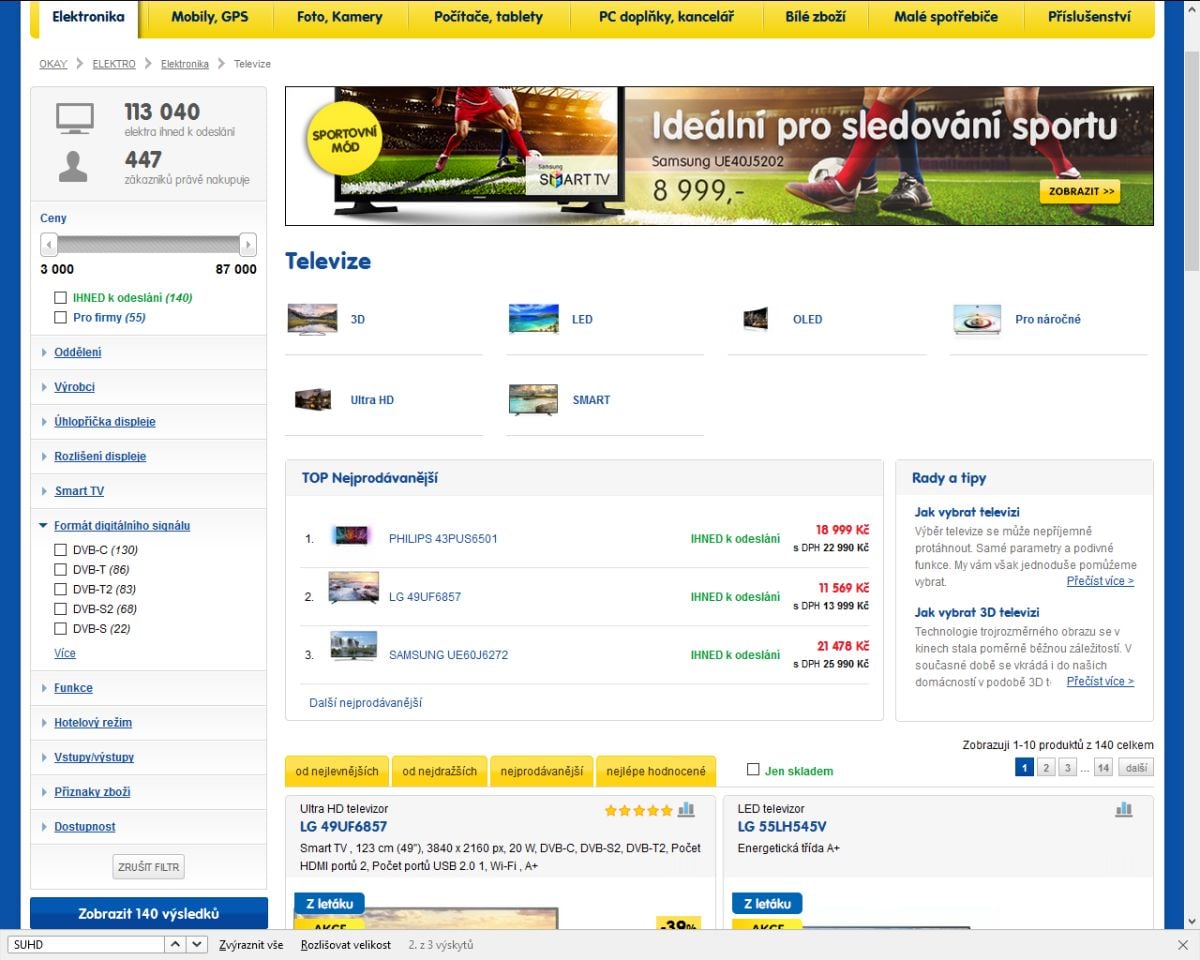The width and height of the screenshot is (1200, 960).
Task: Click the find bar SUHD text field
Action: (84, 945)
